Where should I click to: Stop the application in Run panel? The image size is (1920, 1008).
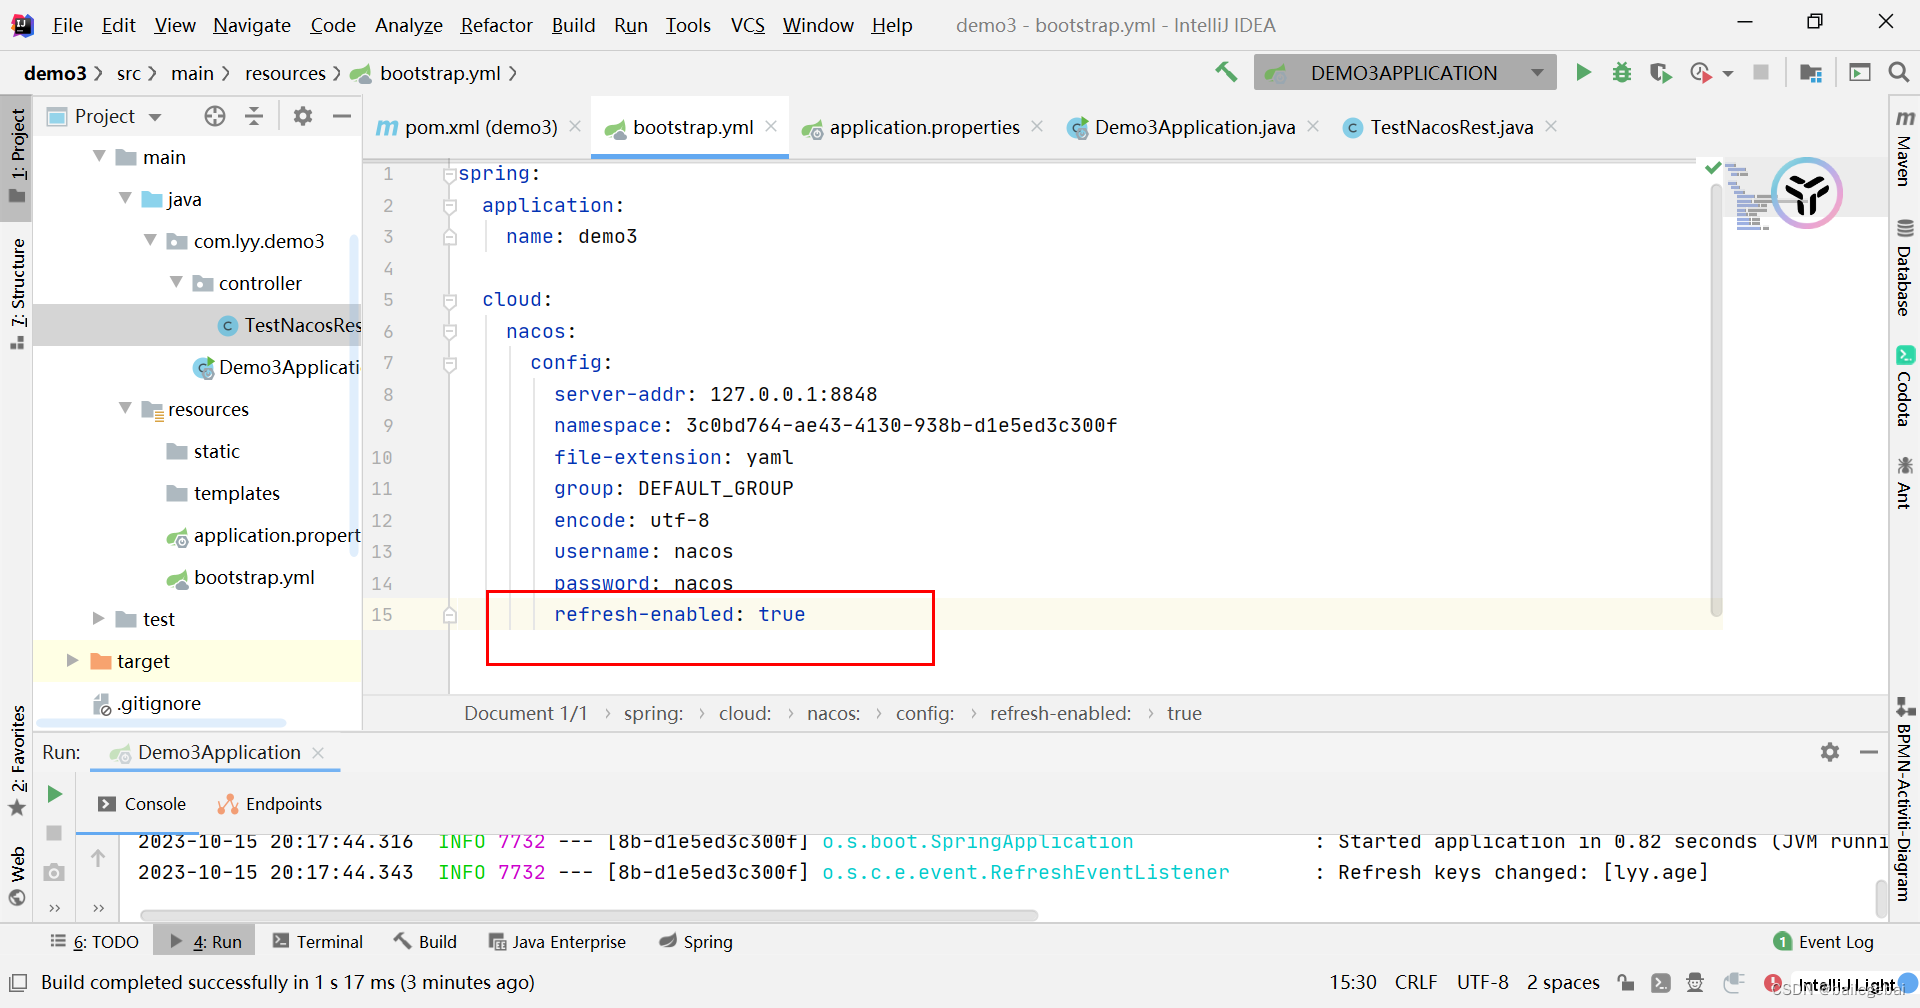pos(55,833)
